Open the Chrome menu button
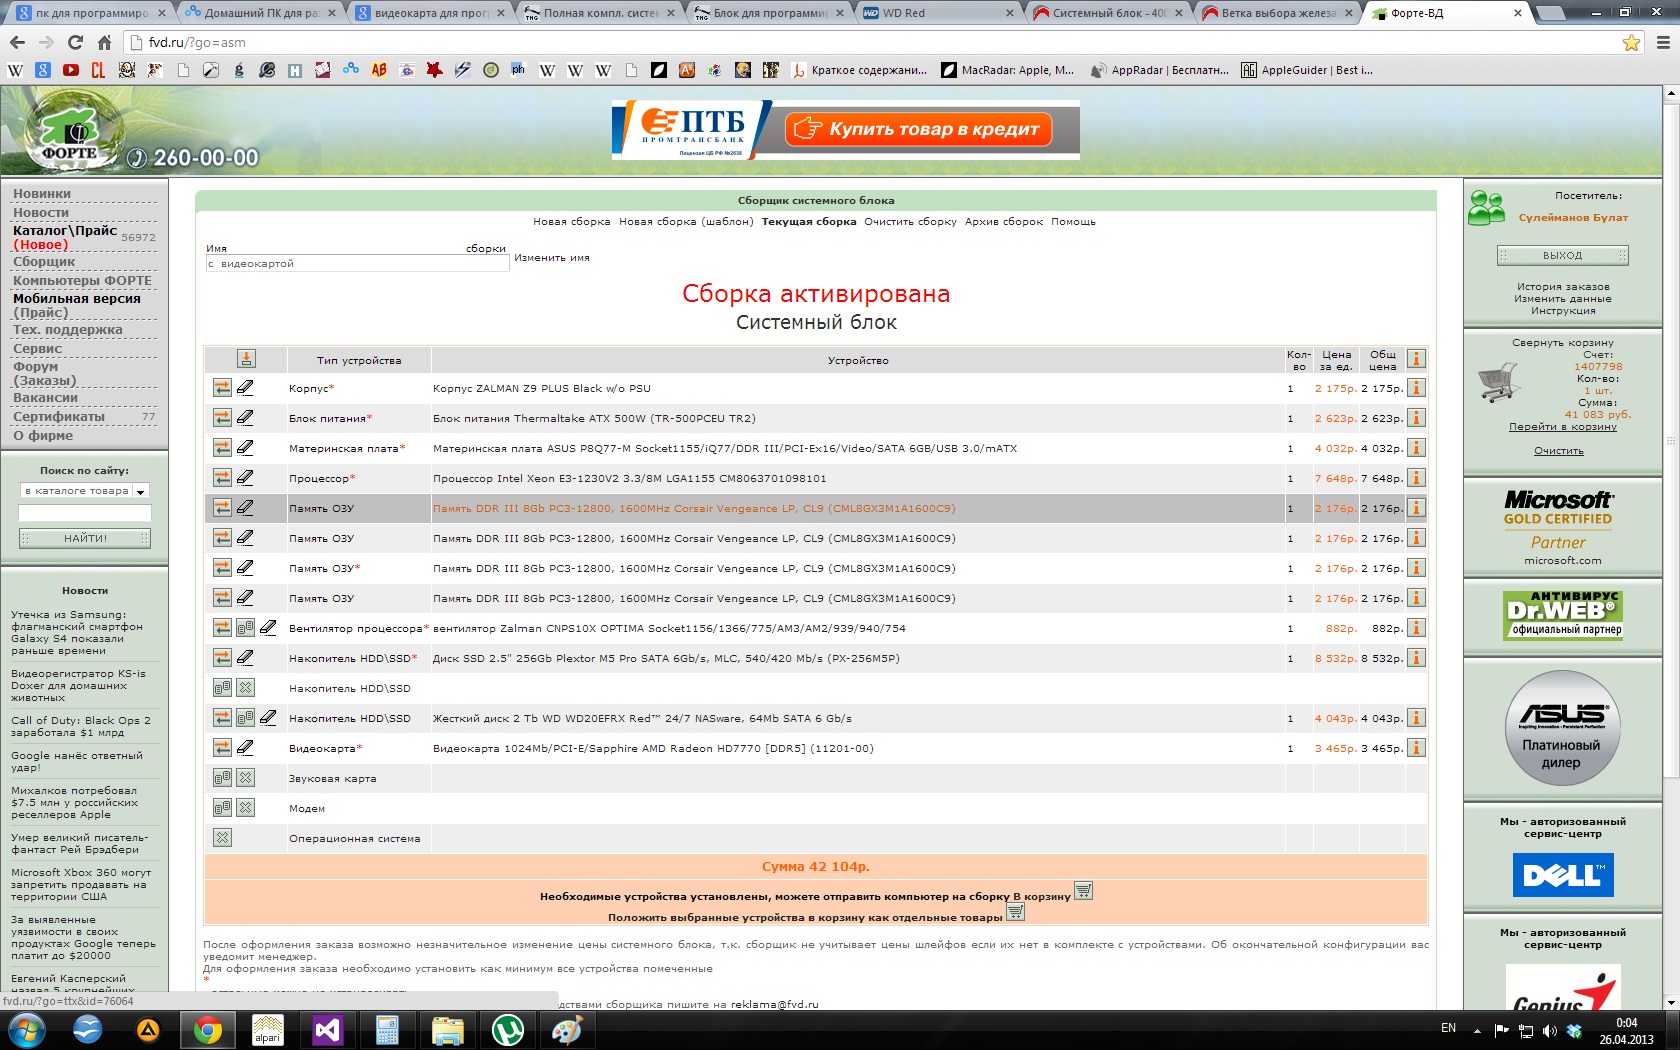This screenshot has height=1050, width=1680. [x=1663, y=42]
